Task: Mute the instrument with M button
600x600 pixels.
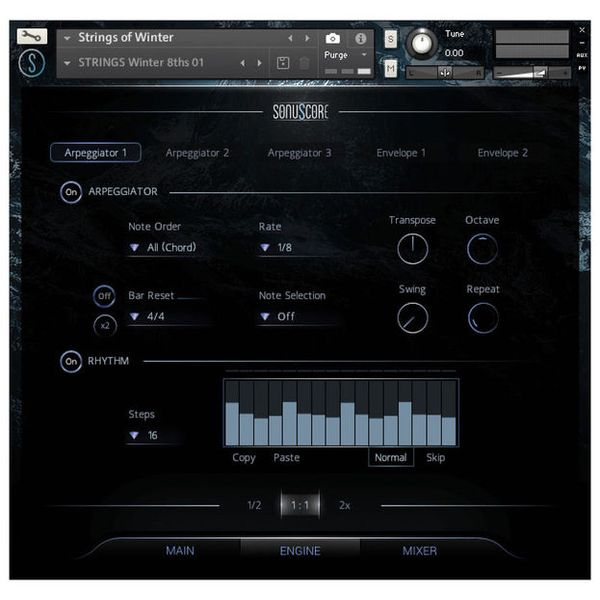Action: (x=390, y=68)
